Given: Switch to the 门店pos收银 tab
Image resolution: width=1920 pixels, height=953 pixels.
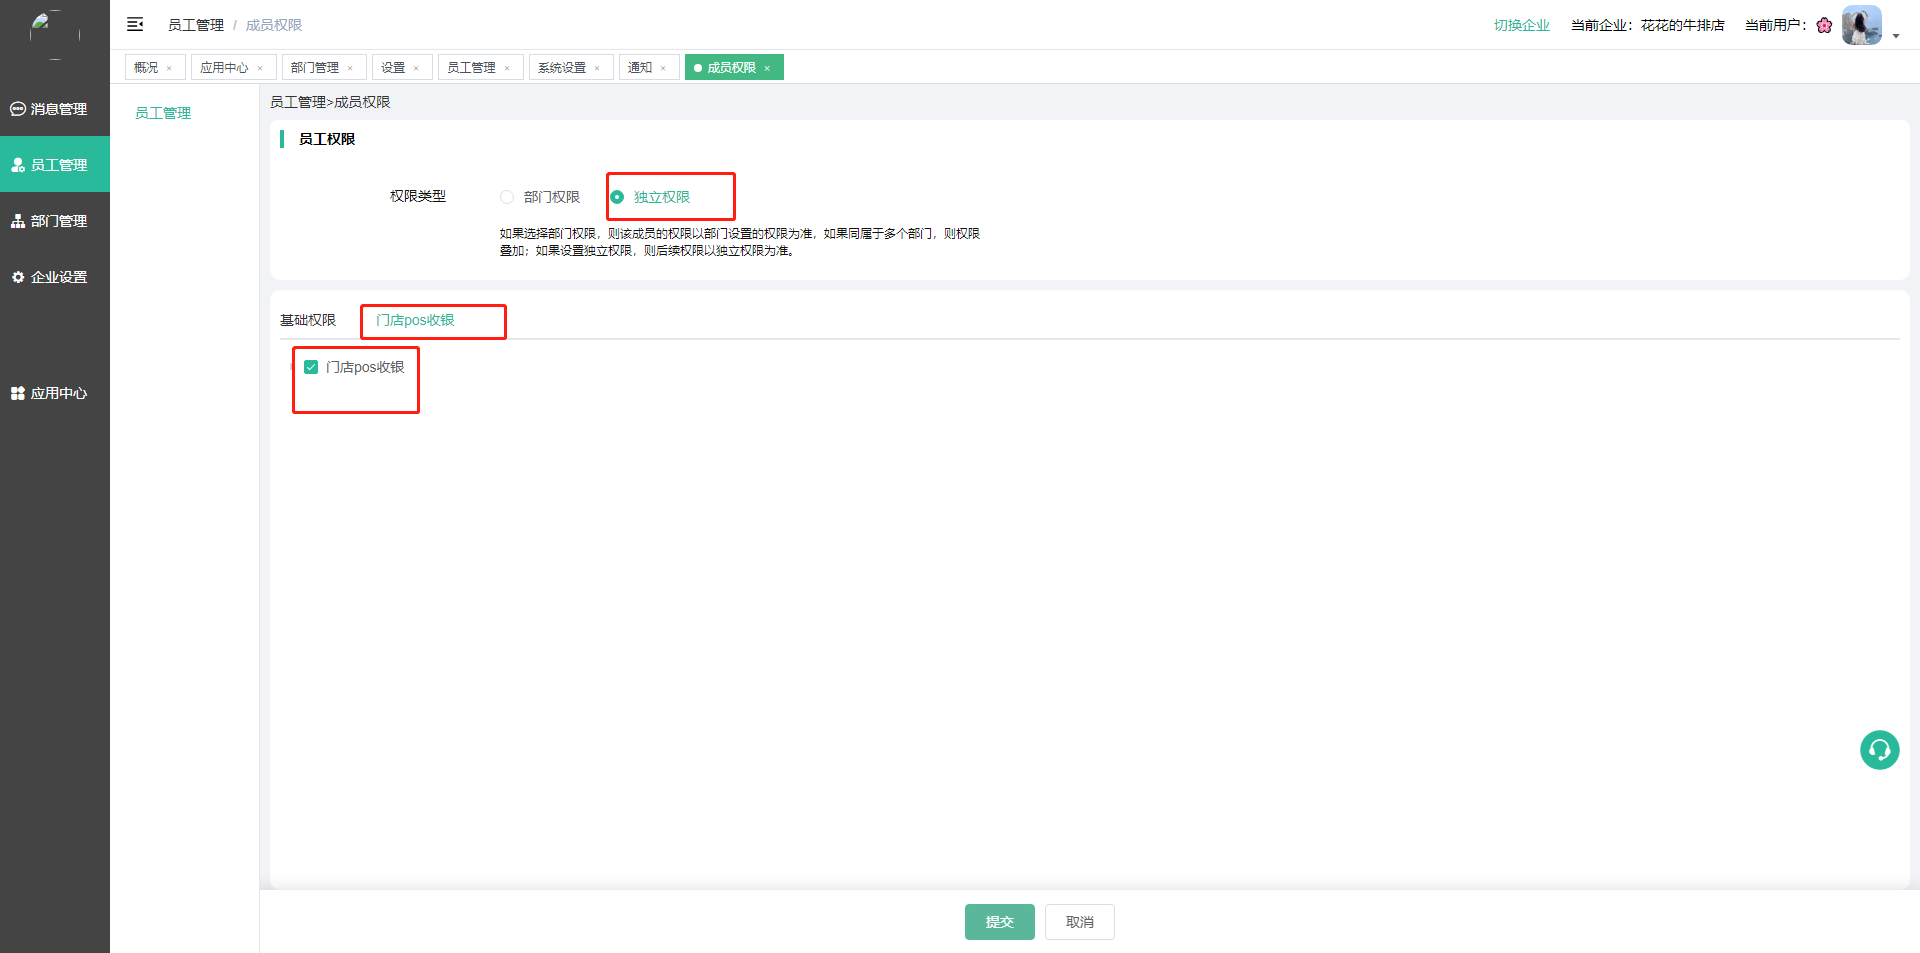Looking at the screenshot, I should point(415,320).
